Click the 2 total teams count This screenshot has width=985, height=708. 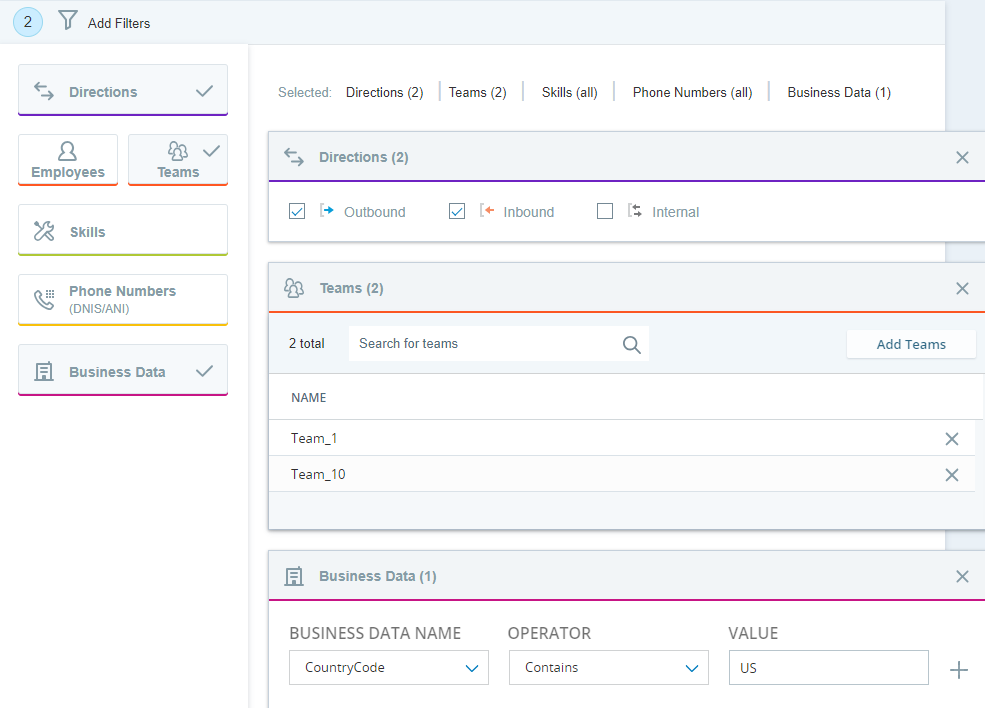(x=307, y=344)
